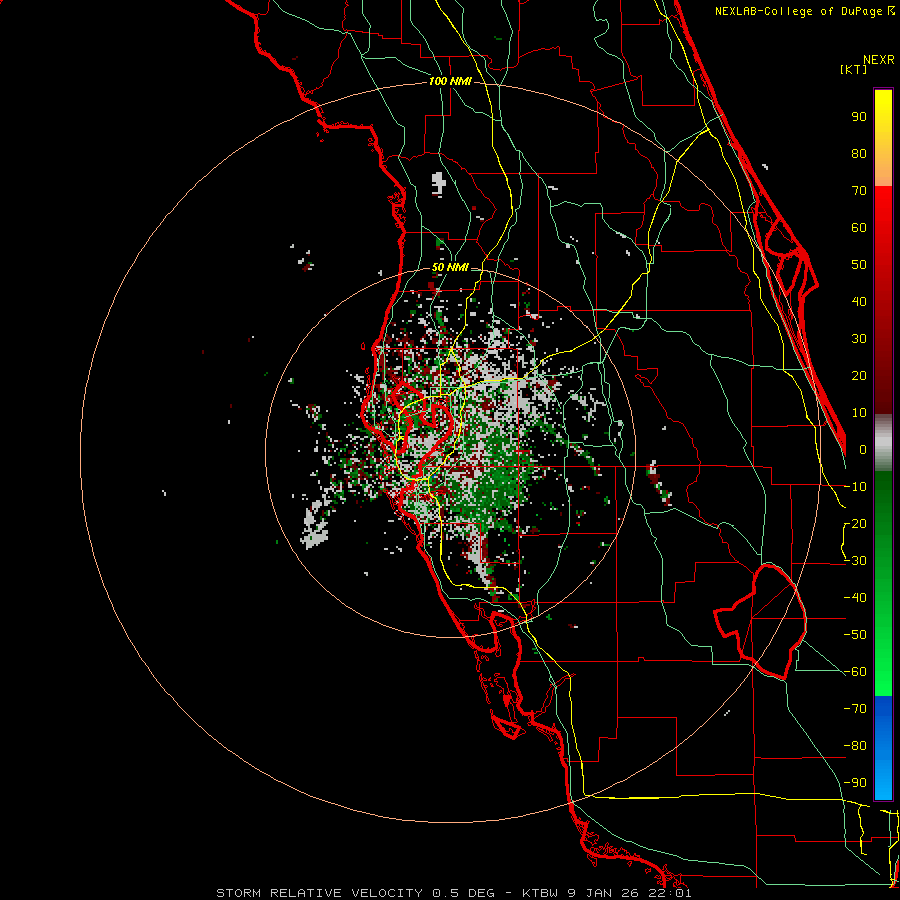This screenshot has height=900, width=900.
Task: Pick the yellow segment of the velocity colorbar
Action: [x=883, y=138]
